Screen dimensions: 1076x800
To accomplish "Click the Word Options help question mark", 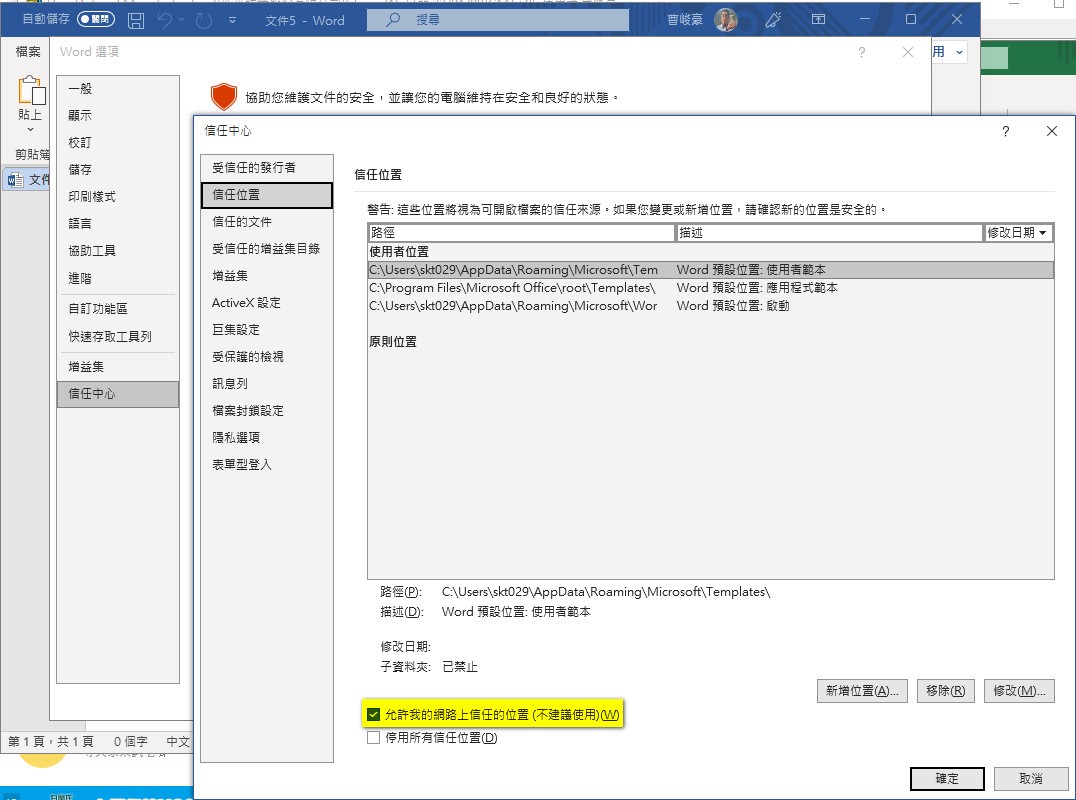I will 861,53.
